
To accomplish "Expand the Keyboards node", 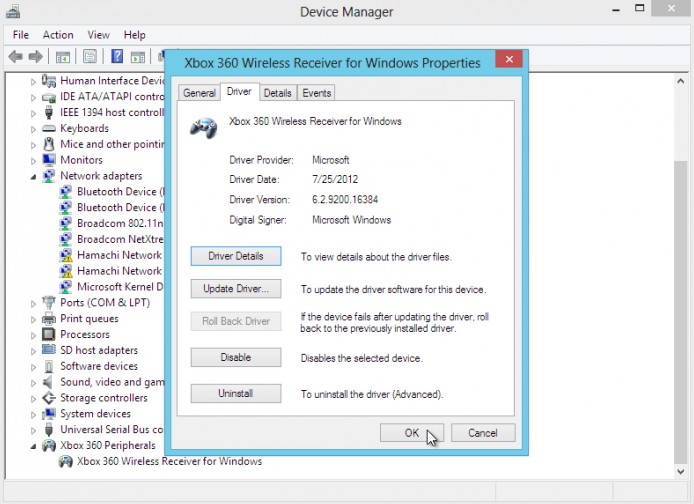I will [33, 129].
